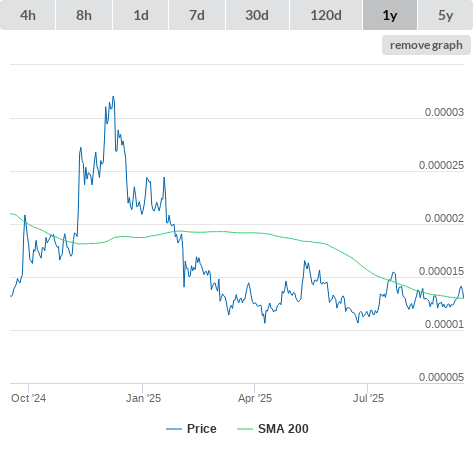
Task: Toggle the SMA 200 legend entry
Action: (x=283, y=429)
